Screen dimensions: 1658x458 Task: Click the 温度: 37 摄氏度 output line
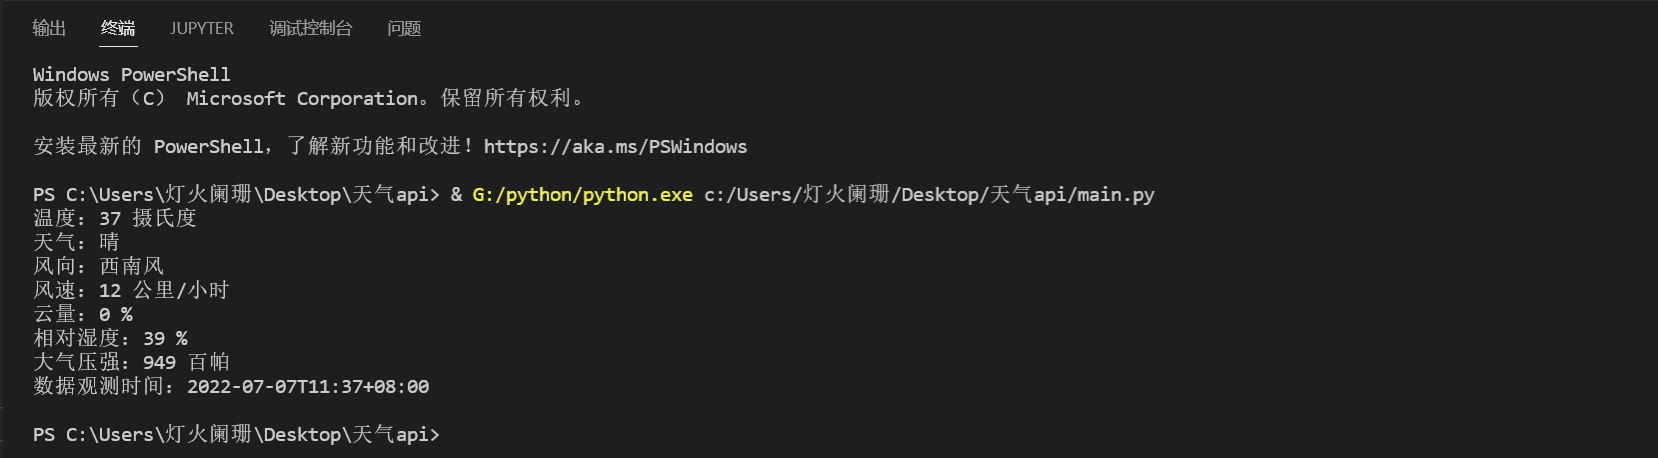tap(115, 219)
